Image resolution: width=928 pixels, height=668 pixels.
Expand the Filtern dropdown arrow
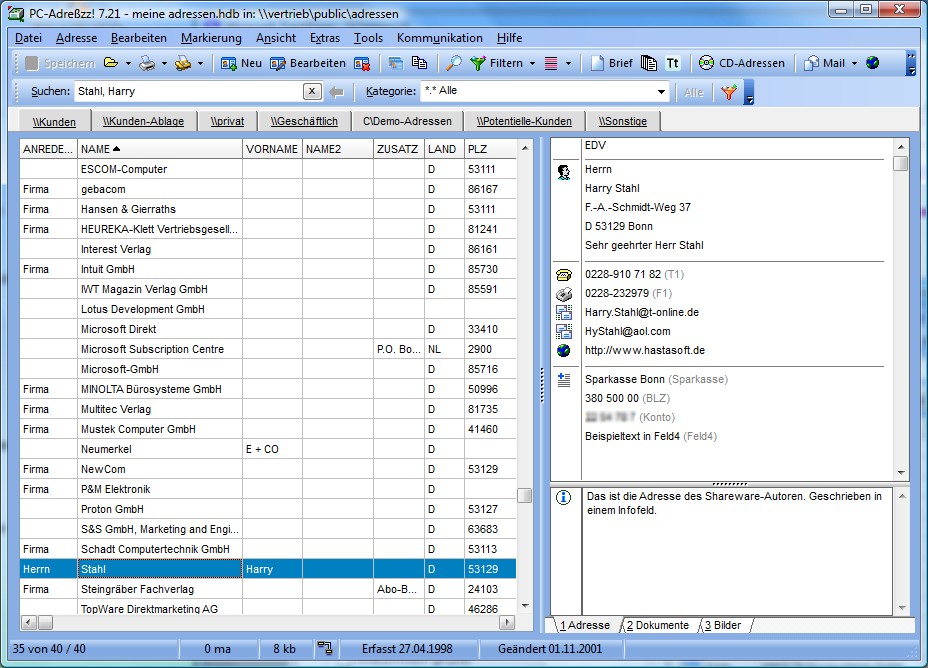tap(533, 63)
